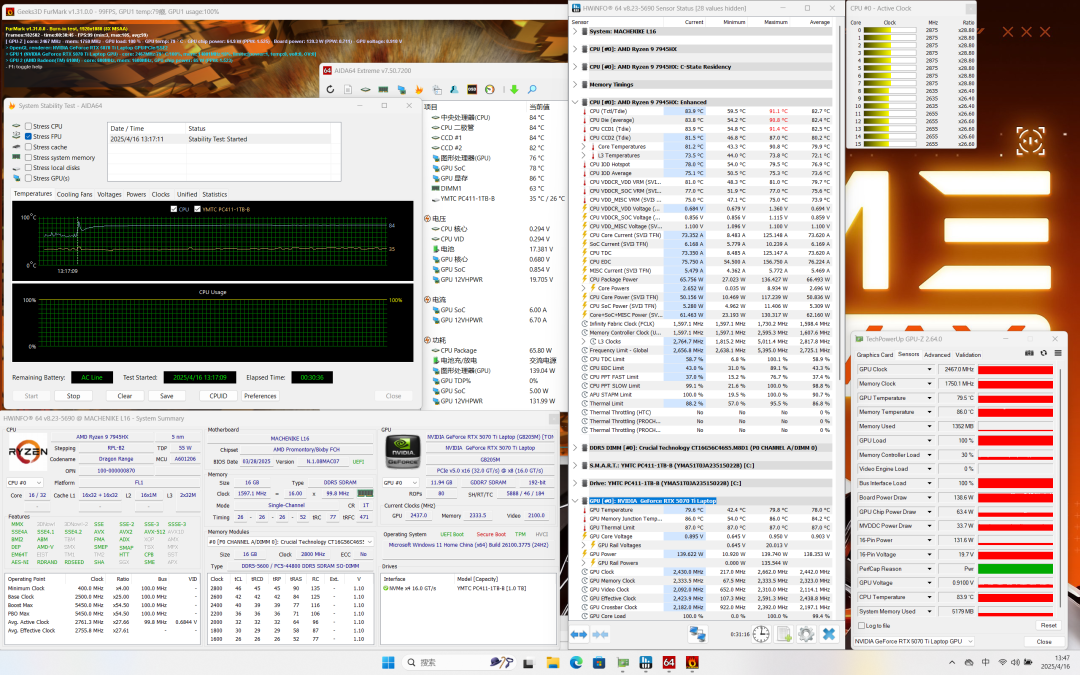Click the Clear button in stability test
Viewport: 1080px width, 675px height.
point(125,396)
